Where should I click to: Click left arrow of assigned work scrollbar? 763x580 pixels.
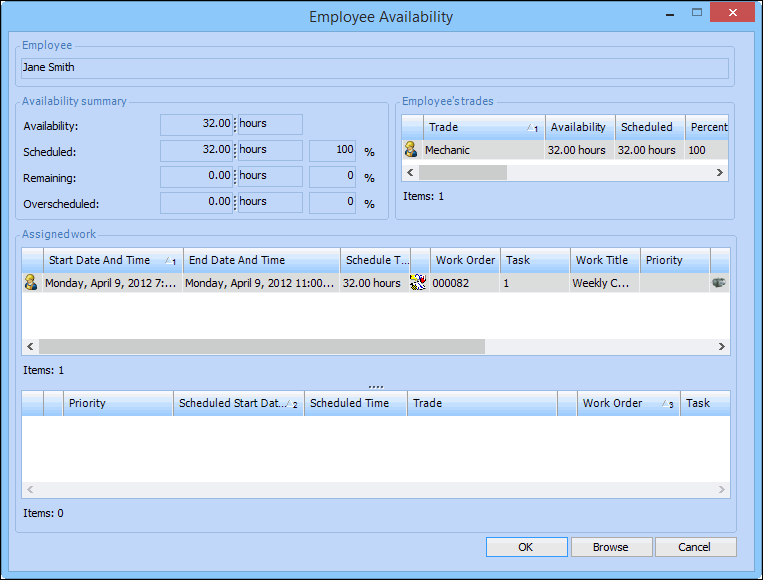coord(30,346)
